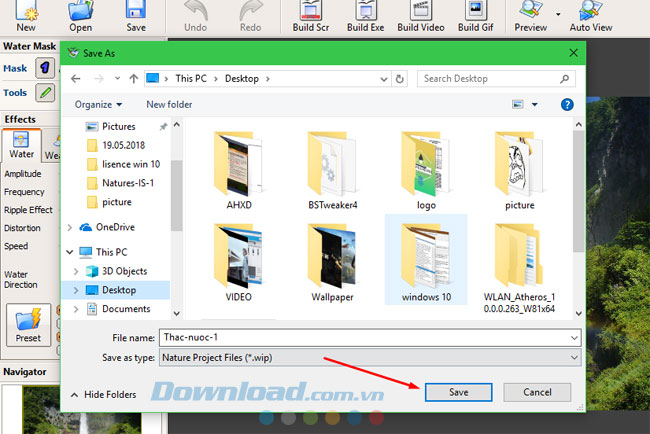Click the Save button in dialog
650x434 pixels.
pos(458,392)
